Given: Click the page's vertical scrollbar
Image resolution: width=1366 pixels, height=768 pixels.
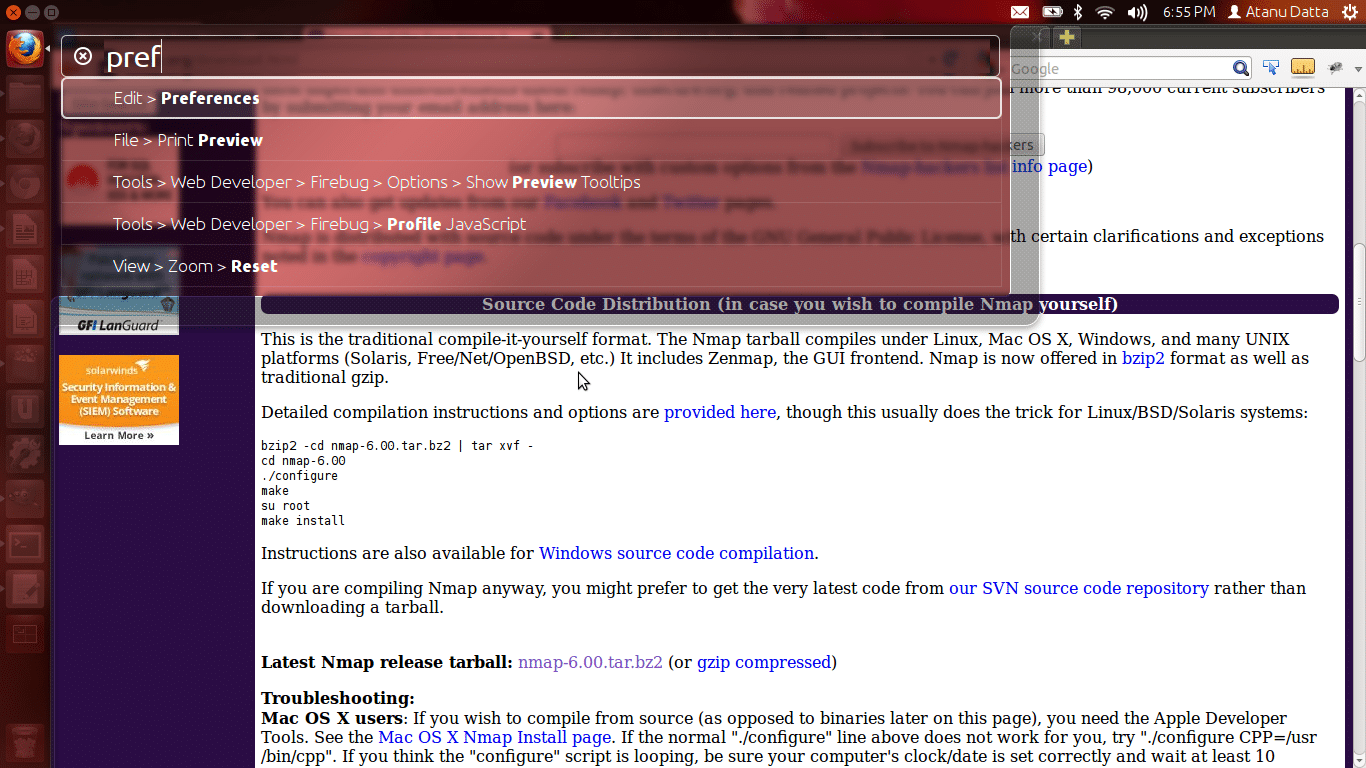Looking at the screenshot, I should 1358,302.
